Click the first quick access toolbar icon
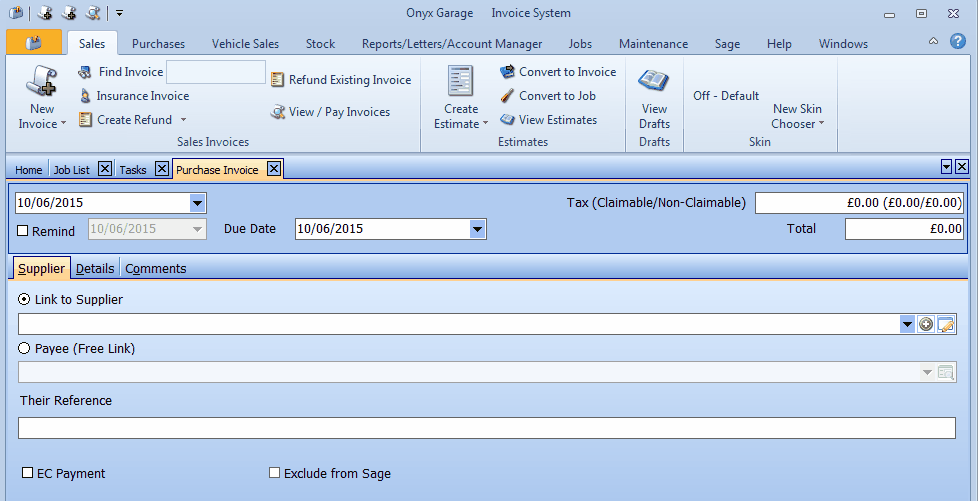The height and width of the screenshot is (501, 978). point(16,12)
